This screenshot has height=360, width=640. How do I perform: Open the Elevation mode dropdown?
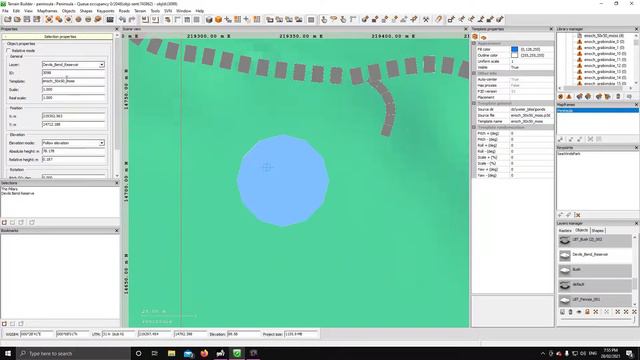coord(102,143)
